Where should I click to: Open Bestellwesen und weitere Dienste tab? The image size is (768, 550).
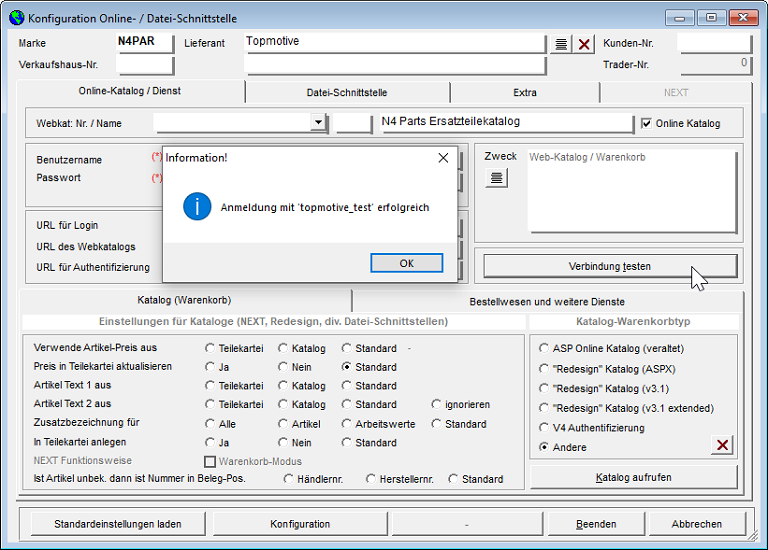pos(547,302)
